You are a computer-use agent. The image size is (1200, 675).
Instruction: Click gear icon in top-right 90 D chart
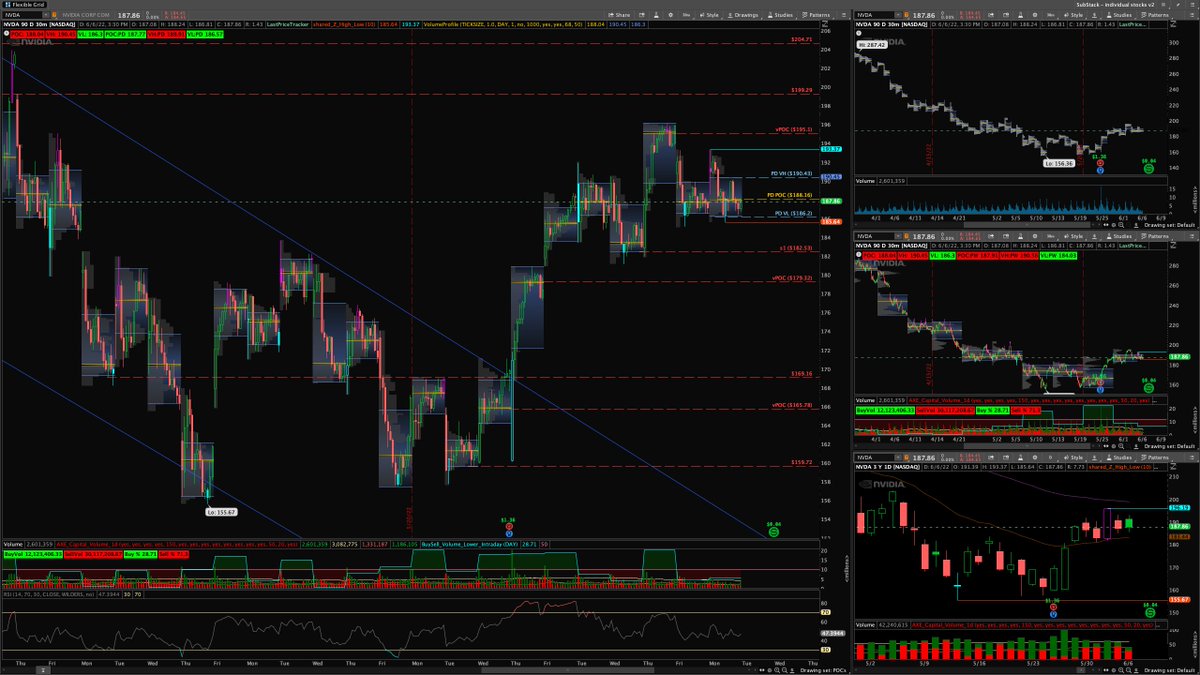click(1035, 15)
